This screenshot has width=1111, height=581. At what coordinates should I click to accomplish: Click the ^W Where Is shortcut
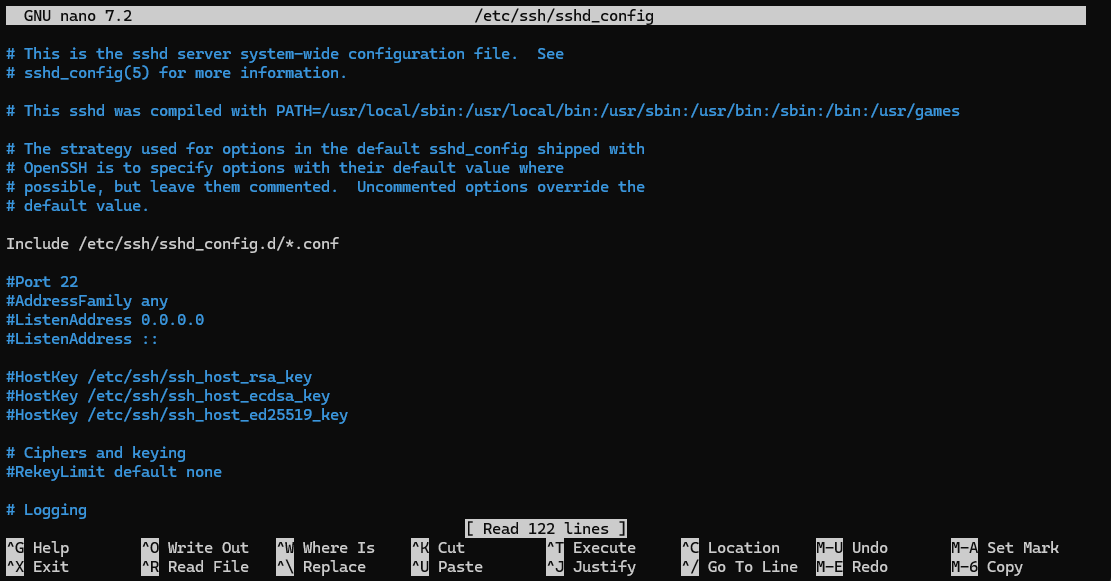coord(326,548)
